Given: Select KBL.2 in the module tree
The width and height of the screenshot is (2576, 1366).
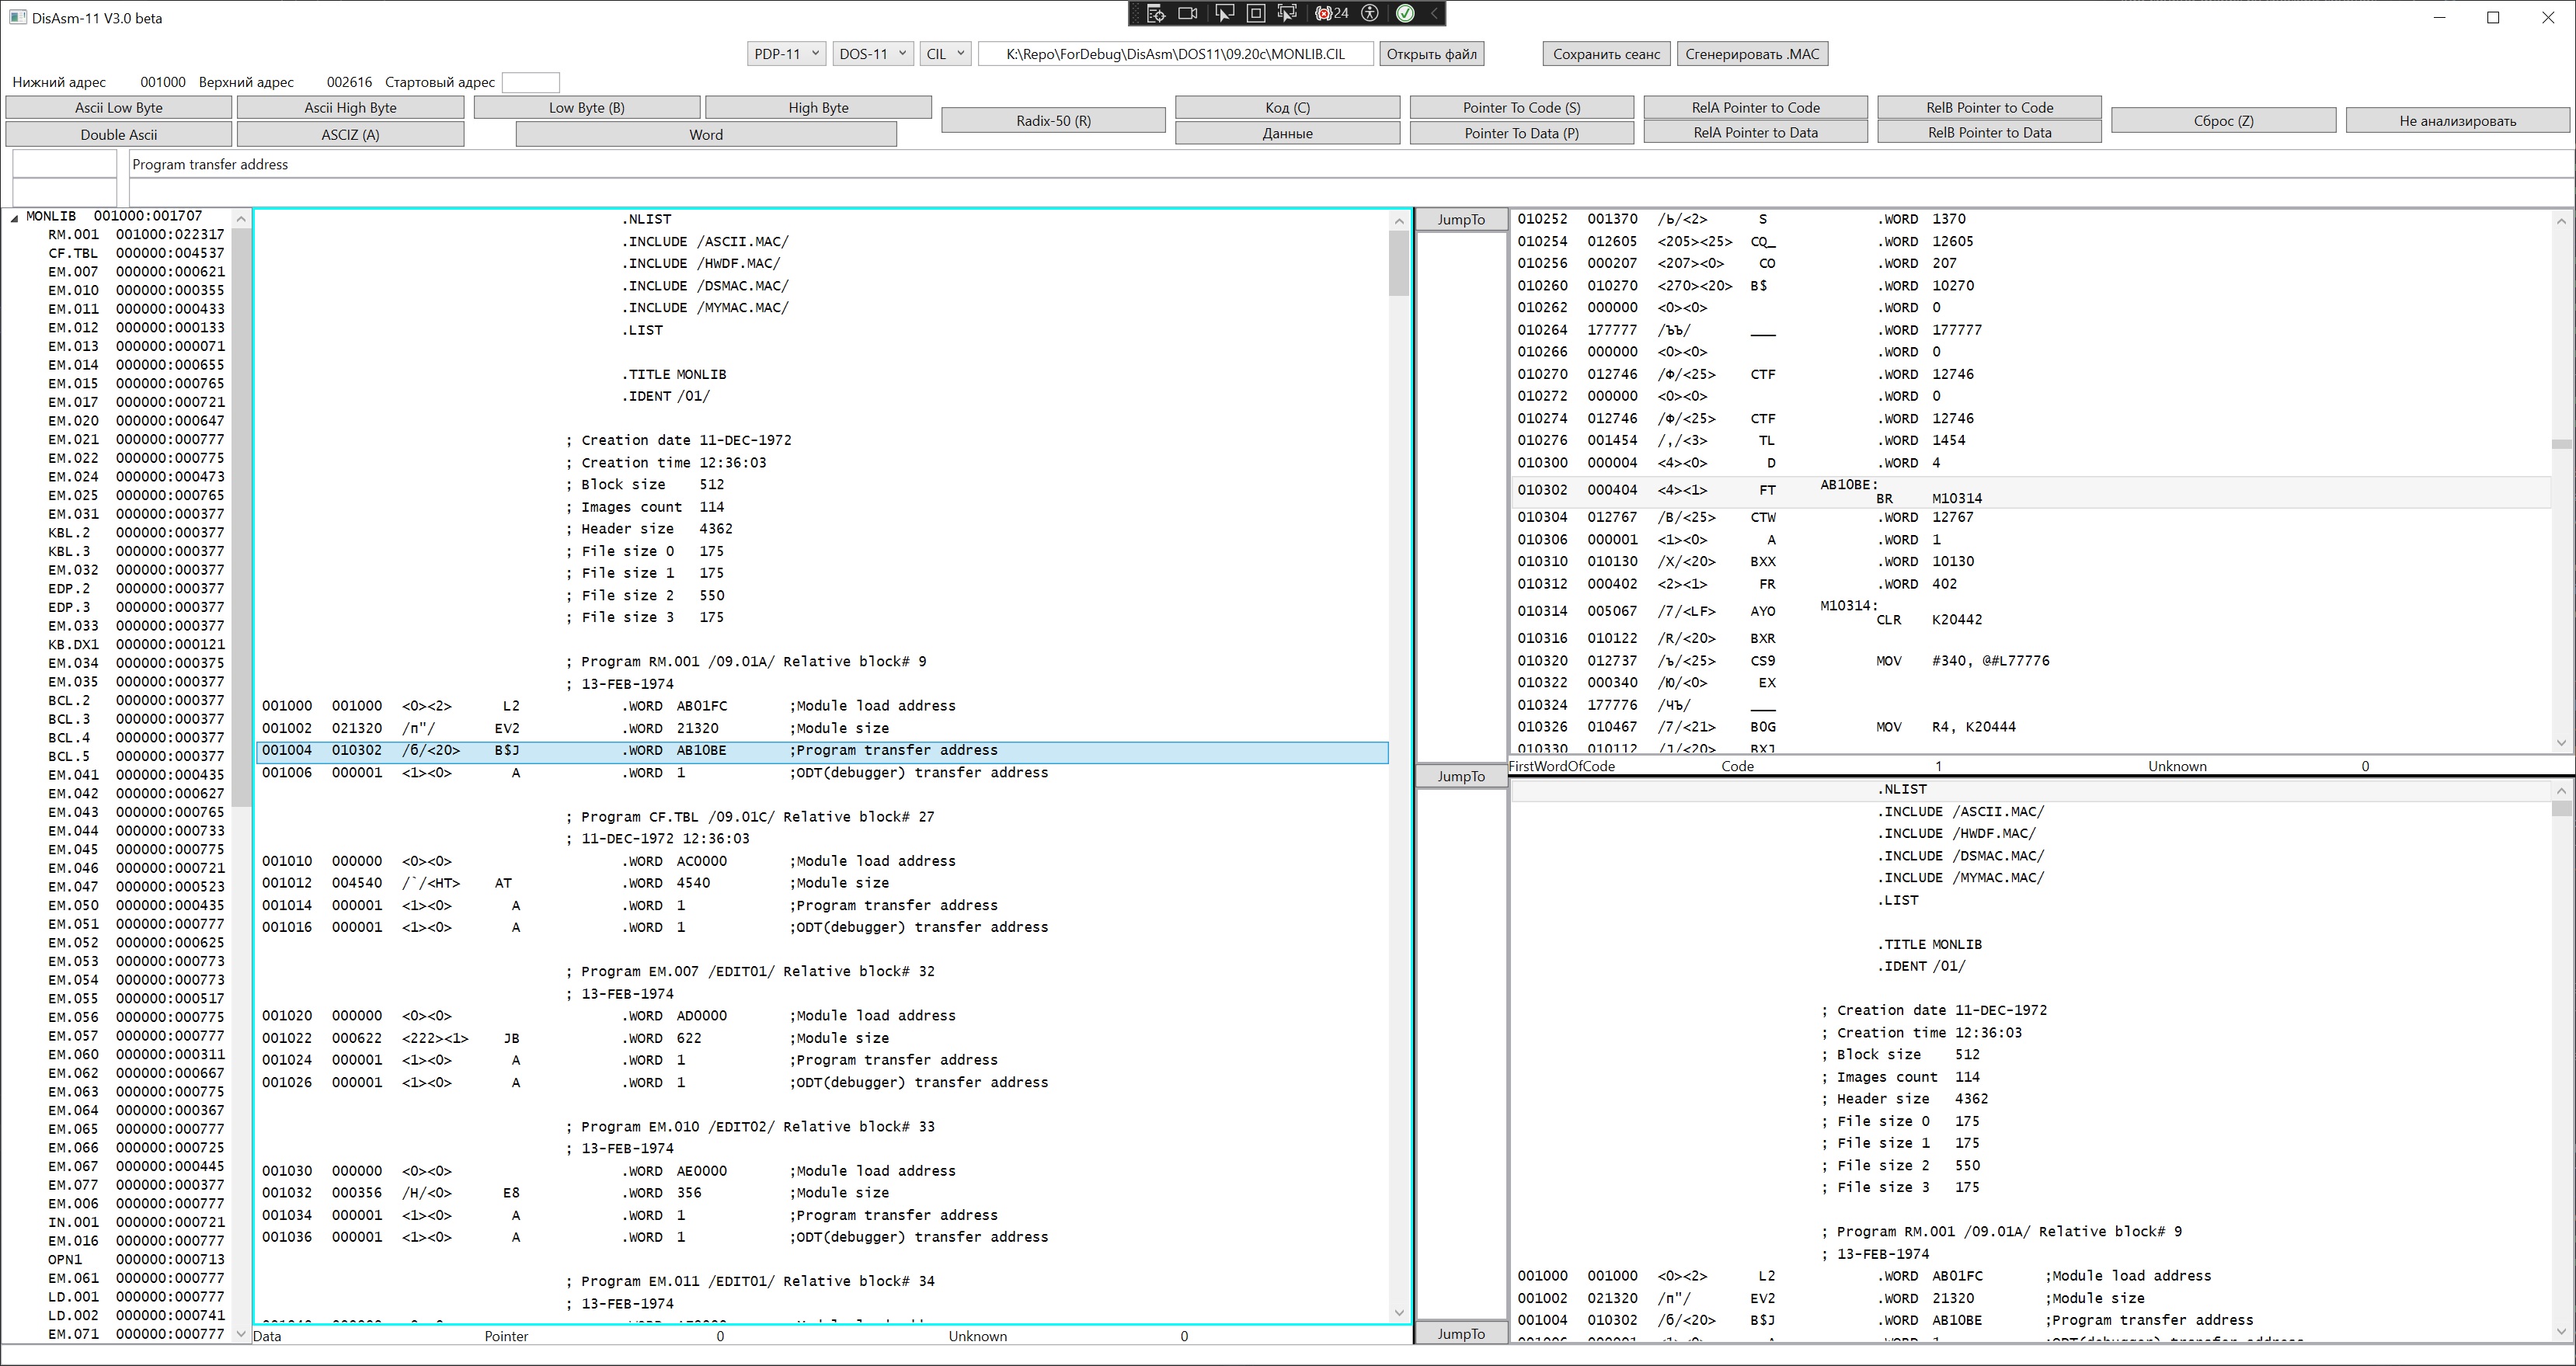Looking at the screenshot, I should 68,533.
